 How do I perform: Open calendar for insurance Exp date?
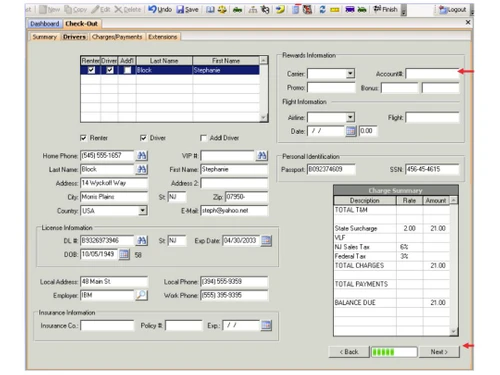pos(266,325)
